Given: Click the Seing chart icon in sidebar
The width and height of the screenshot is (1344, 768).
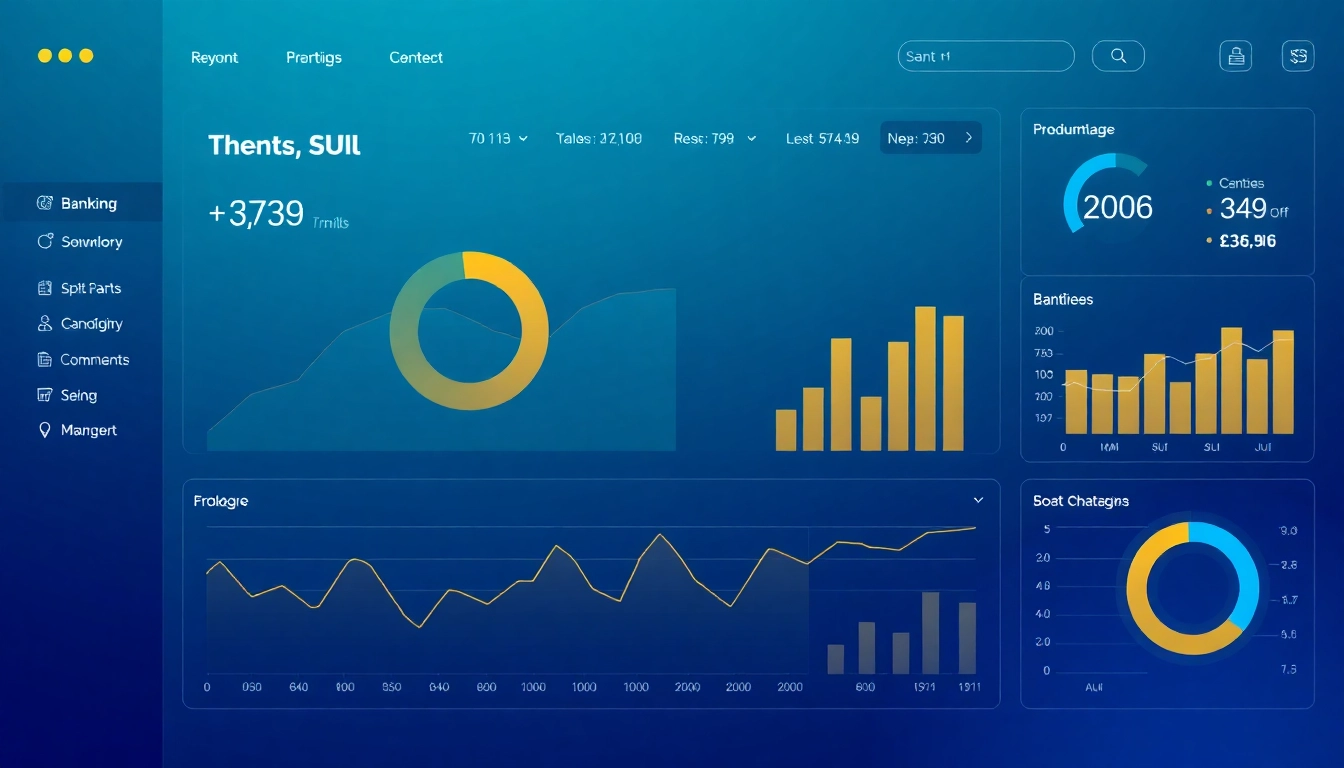Looking at the screenshot, I should pyautogui.click(x=44, y=395).
